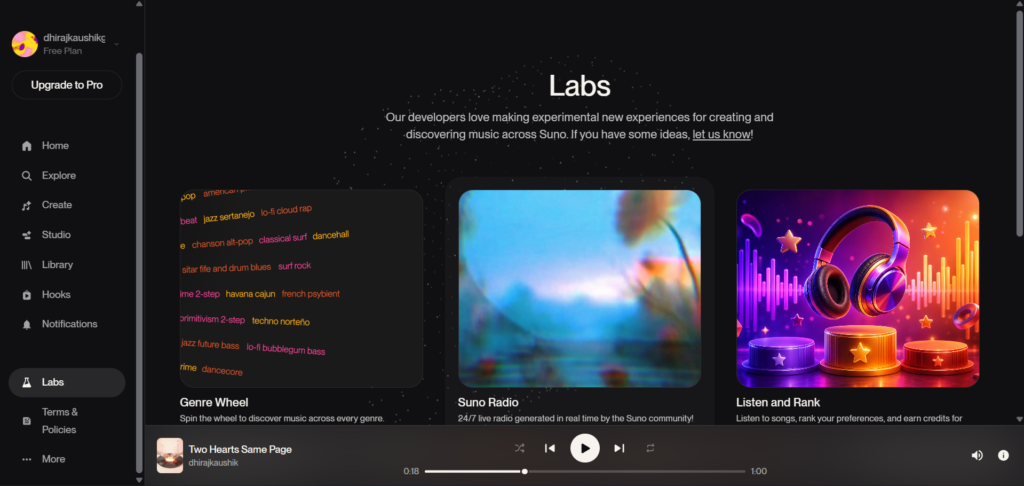This screenshot has height=486, width=1024.
Task: Click the 'chanson alt-pop' genre tag
Action: [222, 244]
